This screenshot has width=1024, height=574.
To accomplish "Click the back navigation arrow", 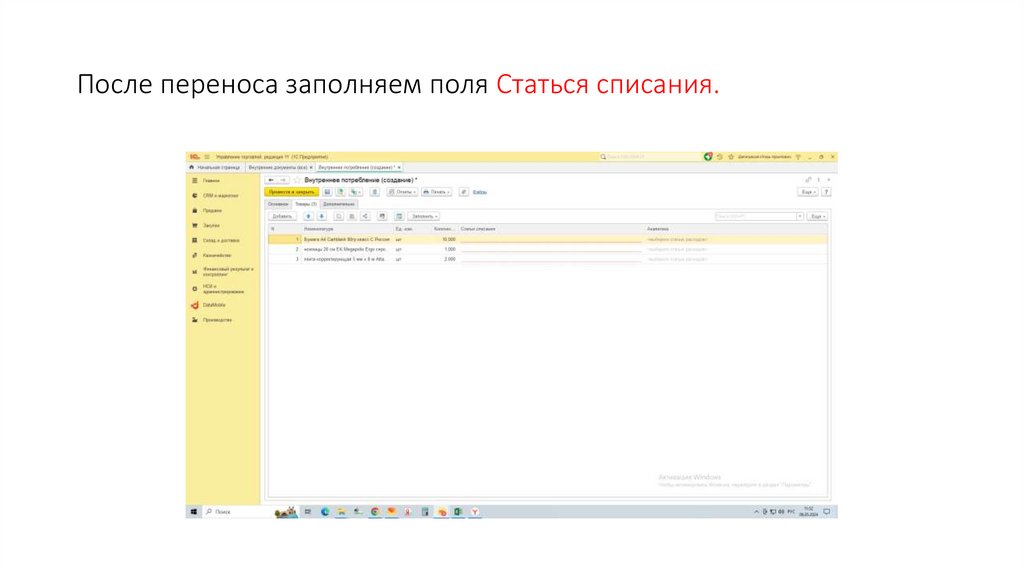I will tap(271, 180).
